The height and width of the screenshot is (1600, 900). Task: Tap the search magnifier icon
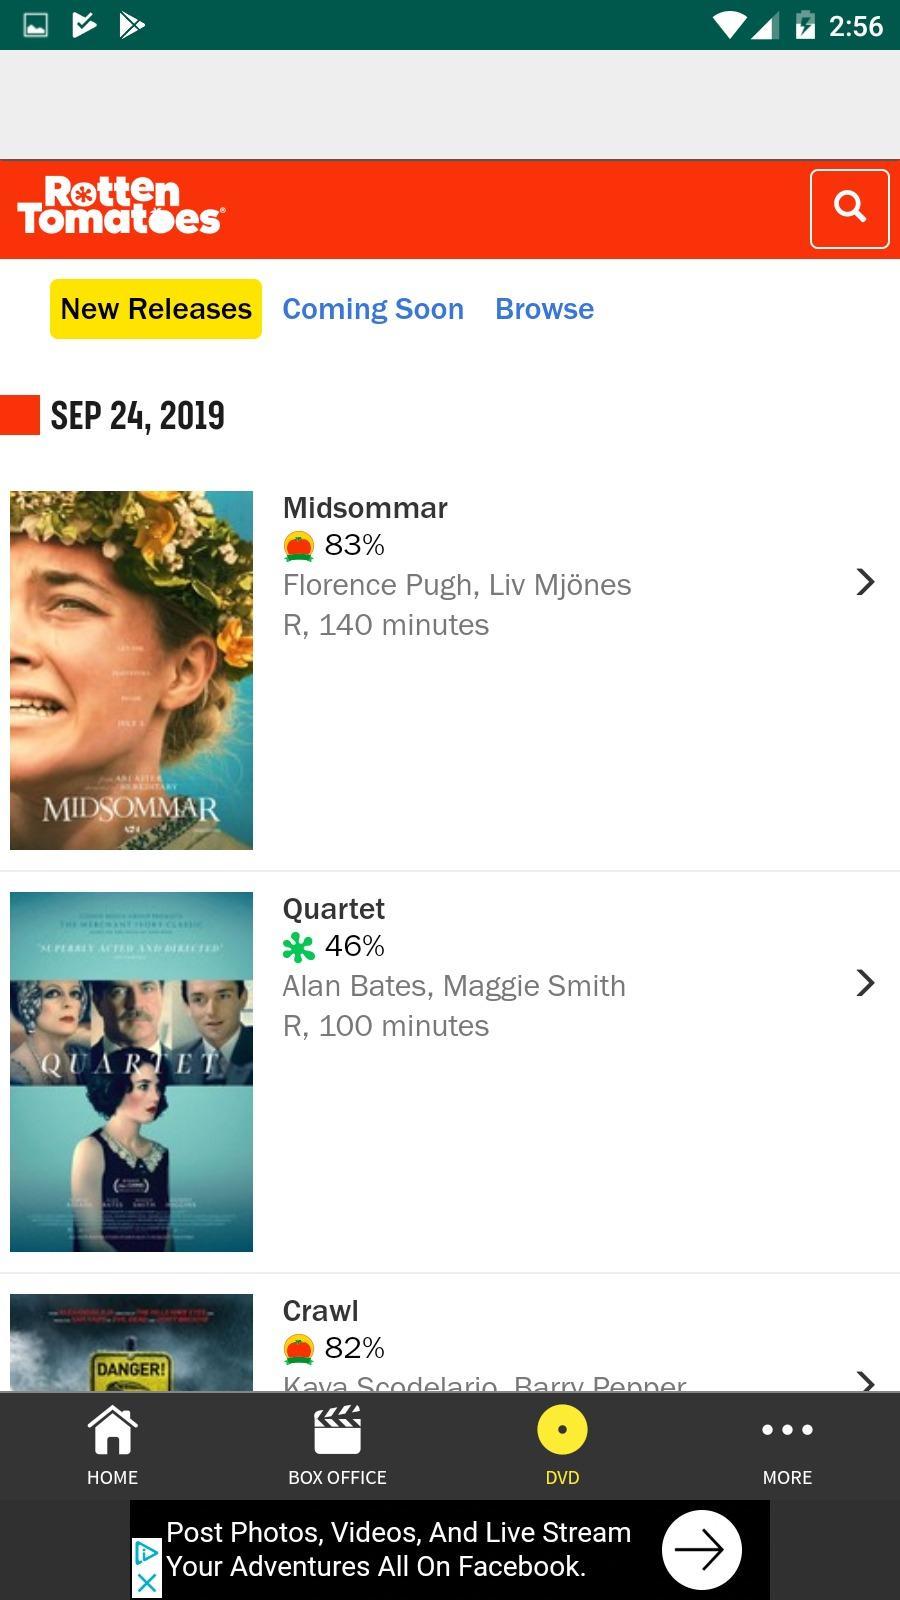tap(849, 208)
